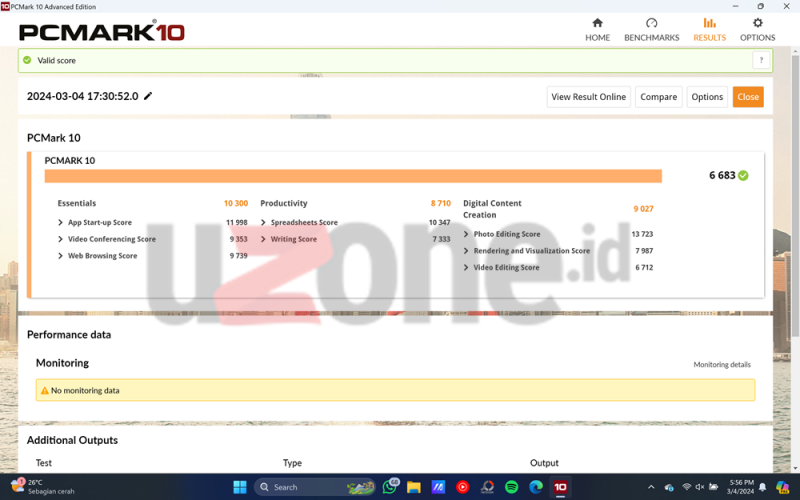Open Monitoring details link
This screenshot has width=800, height=500.
click(721, 364)
